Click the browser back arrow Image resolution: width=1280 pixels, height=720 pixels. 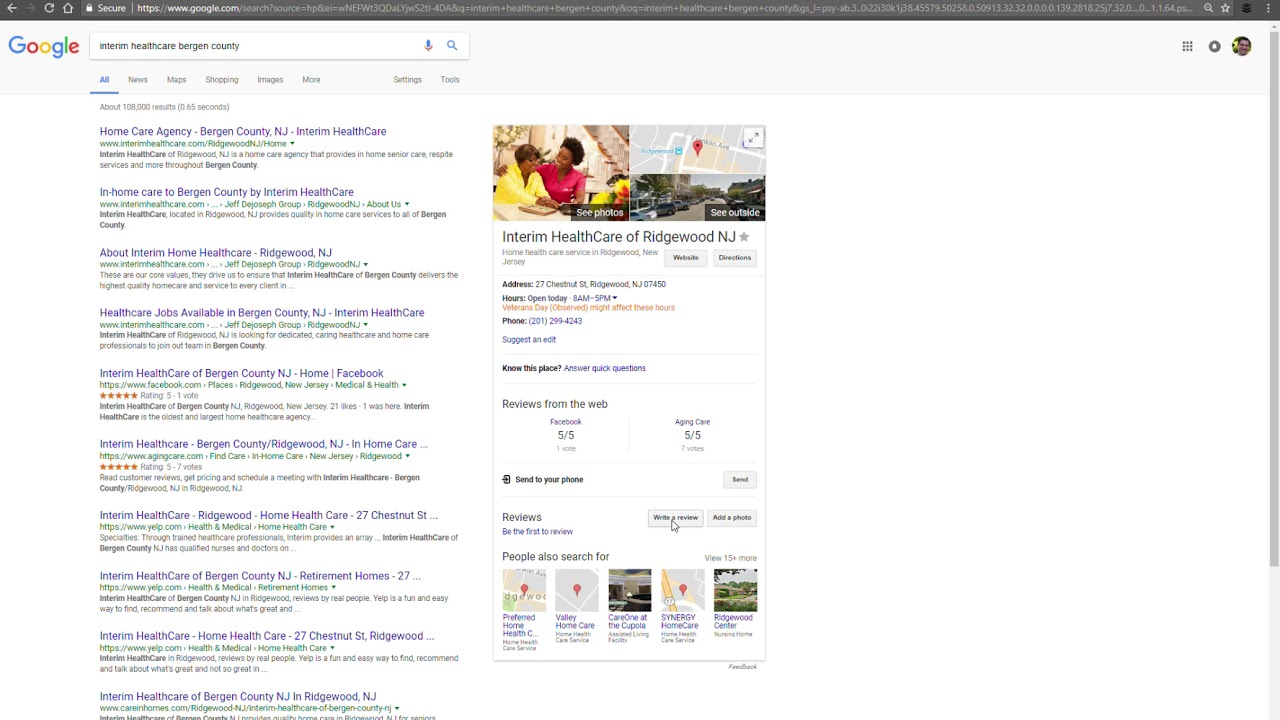coord(11,8)
